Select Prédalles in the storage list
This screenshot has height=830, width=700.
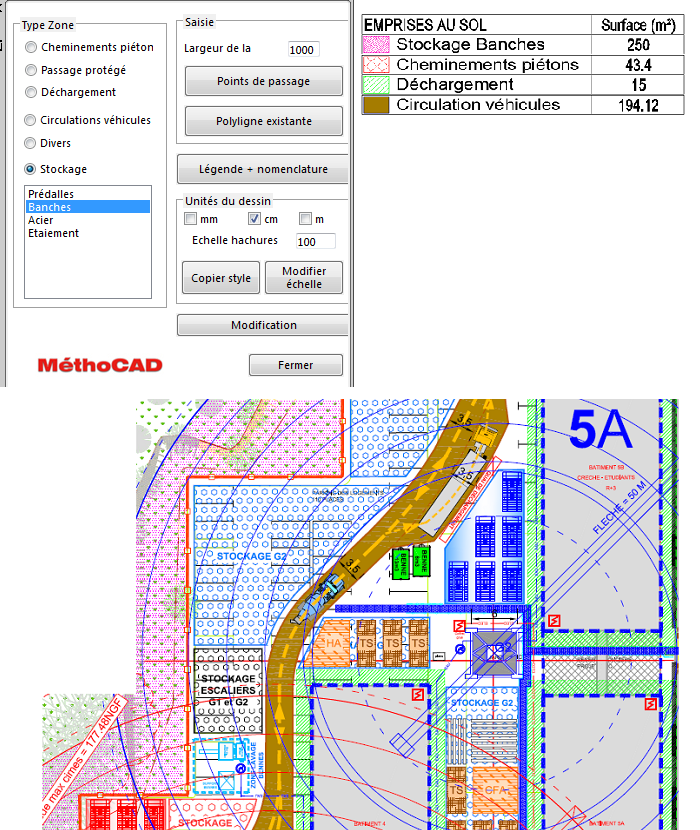click(87, 194)
